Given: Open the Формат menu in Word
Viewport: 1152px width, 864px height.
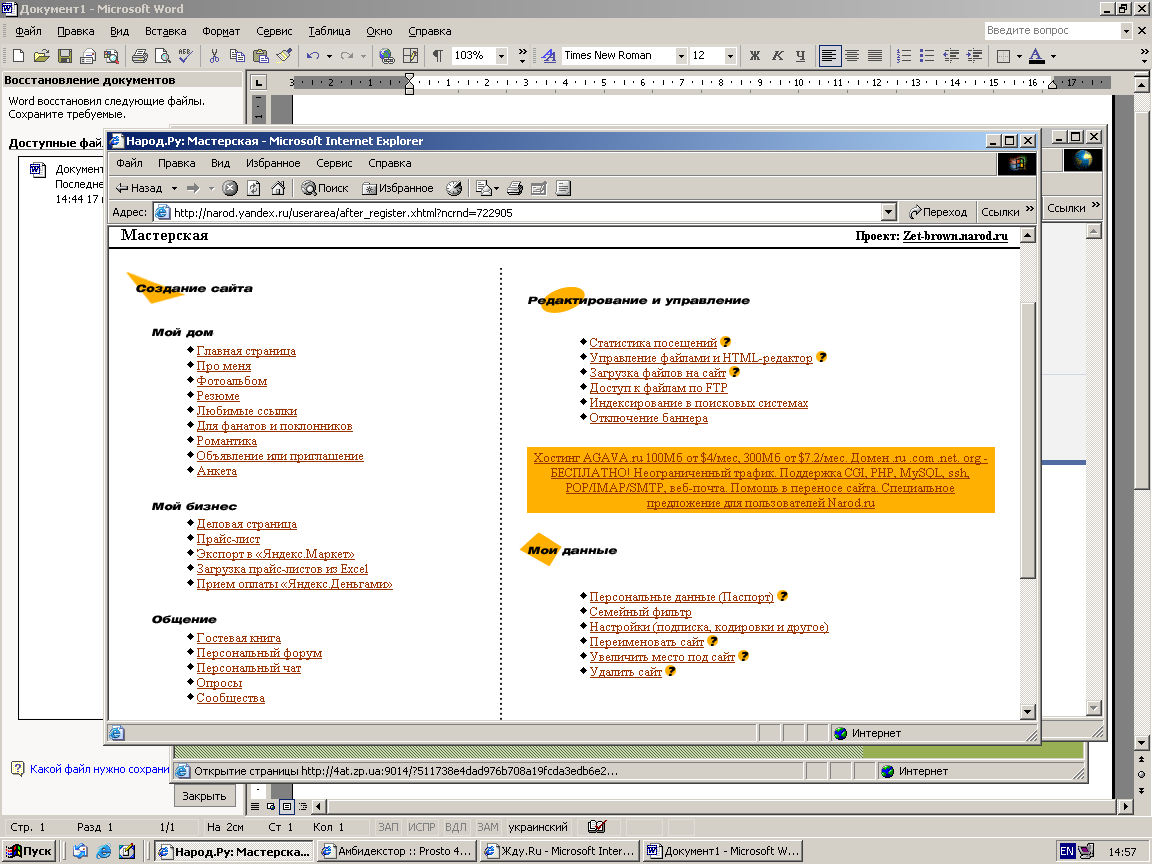Looking at the screenshot, I should (221, 31).
